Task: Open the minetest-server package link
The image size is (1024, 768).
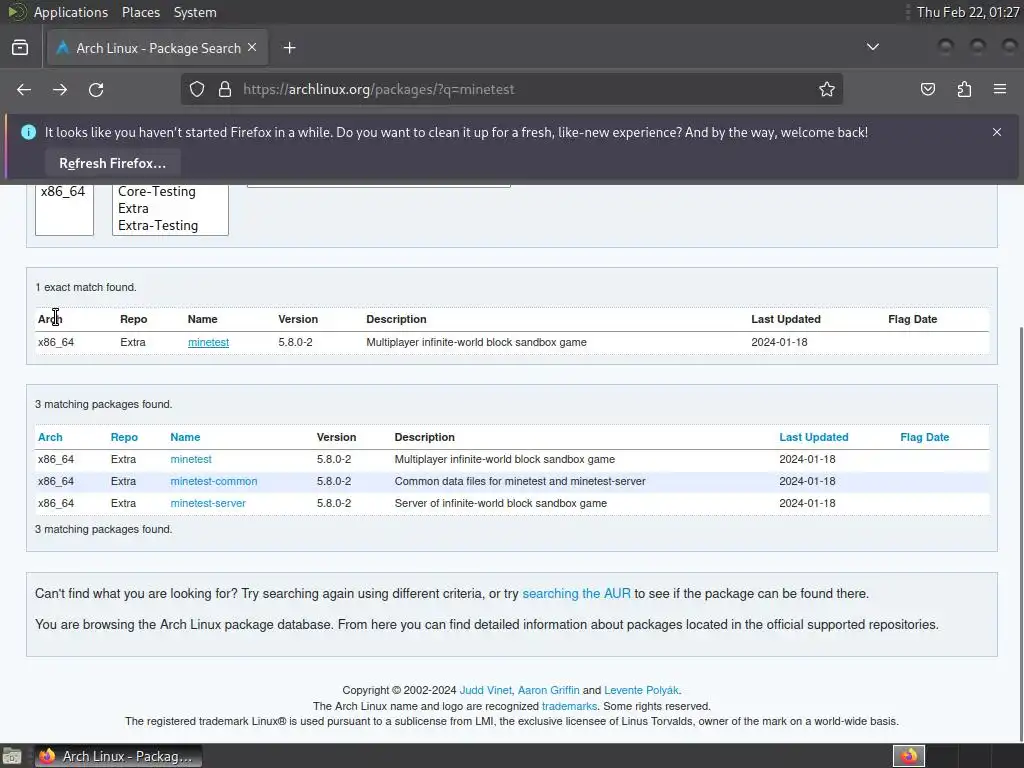Action: [x=208, y=503]
